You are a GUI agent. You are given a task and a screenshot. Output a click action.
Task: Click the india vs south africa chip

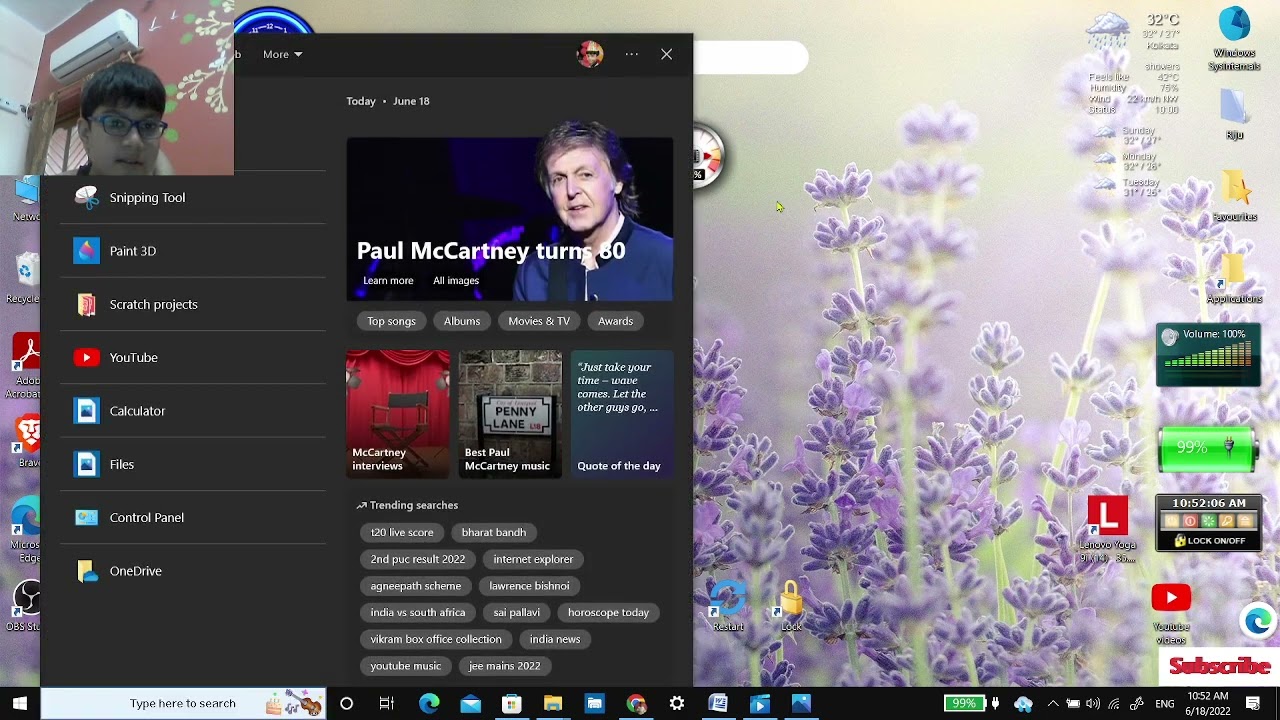pyautogui.click(x=418, y=613)
